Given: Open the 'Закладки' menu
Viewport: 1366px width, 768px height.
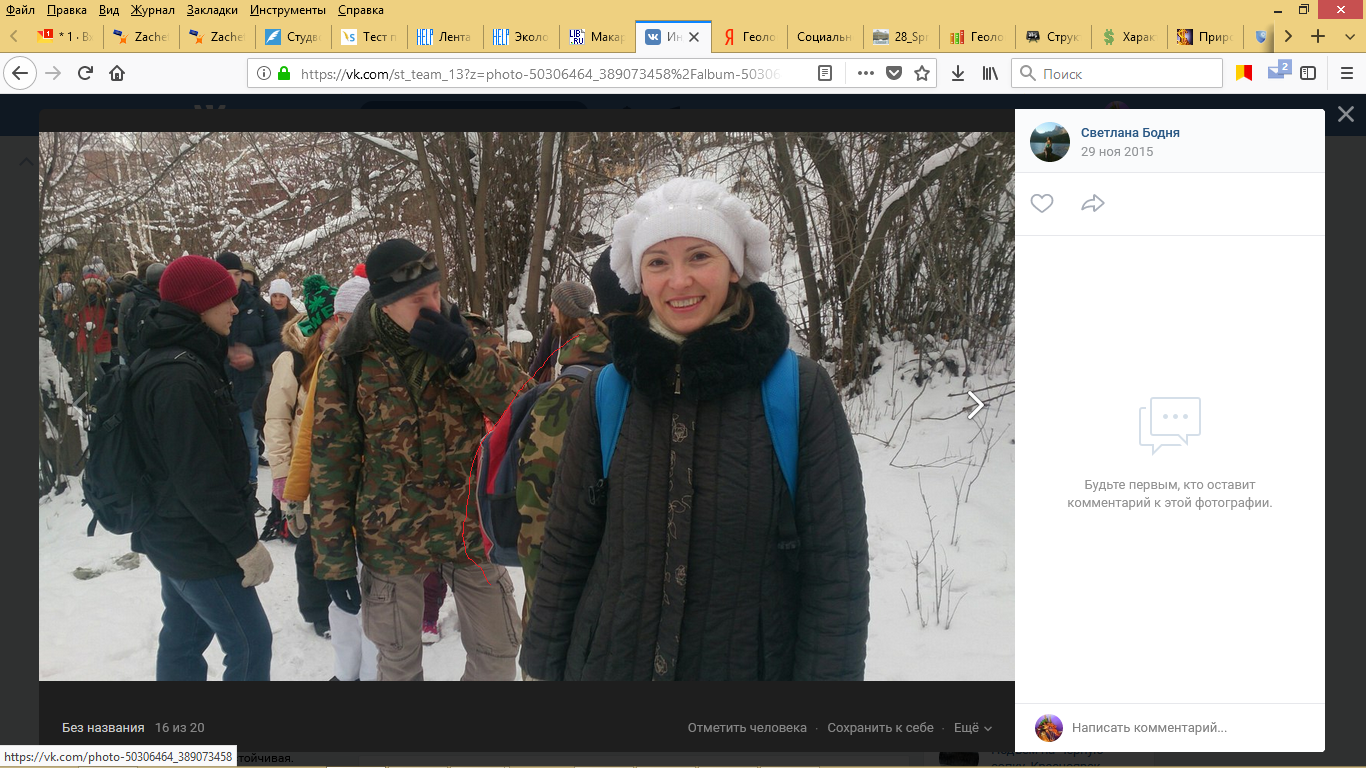Looking at the screenshot, I should [211, 10].
